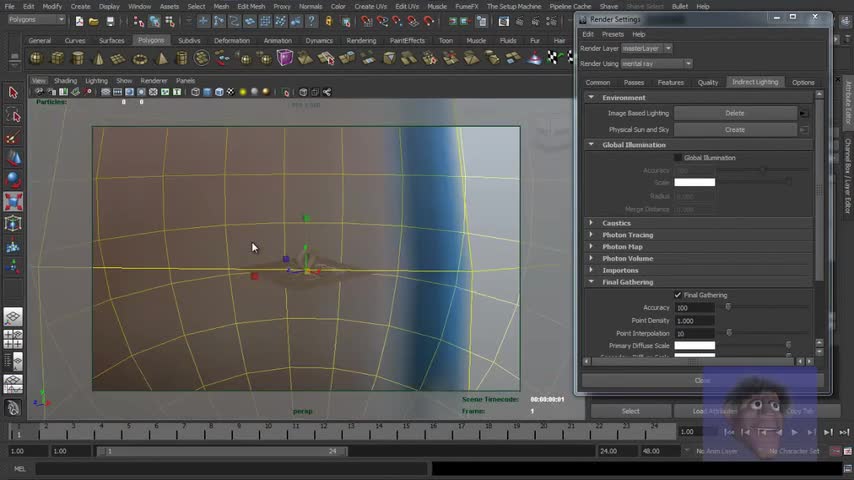Viewport: 854px width, 480px height.
Task: Choose the Paint Selection tool
Action: [13, 137]
